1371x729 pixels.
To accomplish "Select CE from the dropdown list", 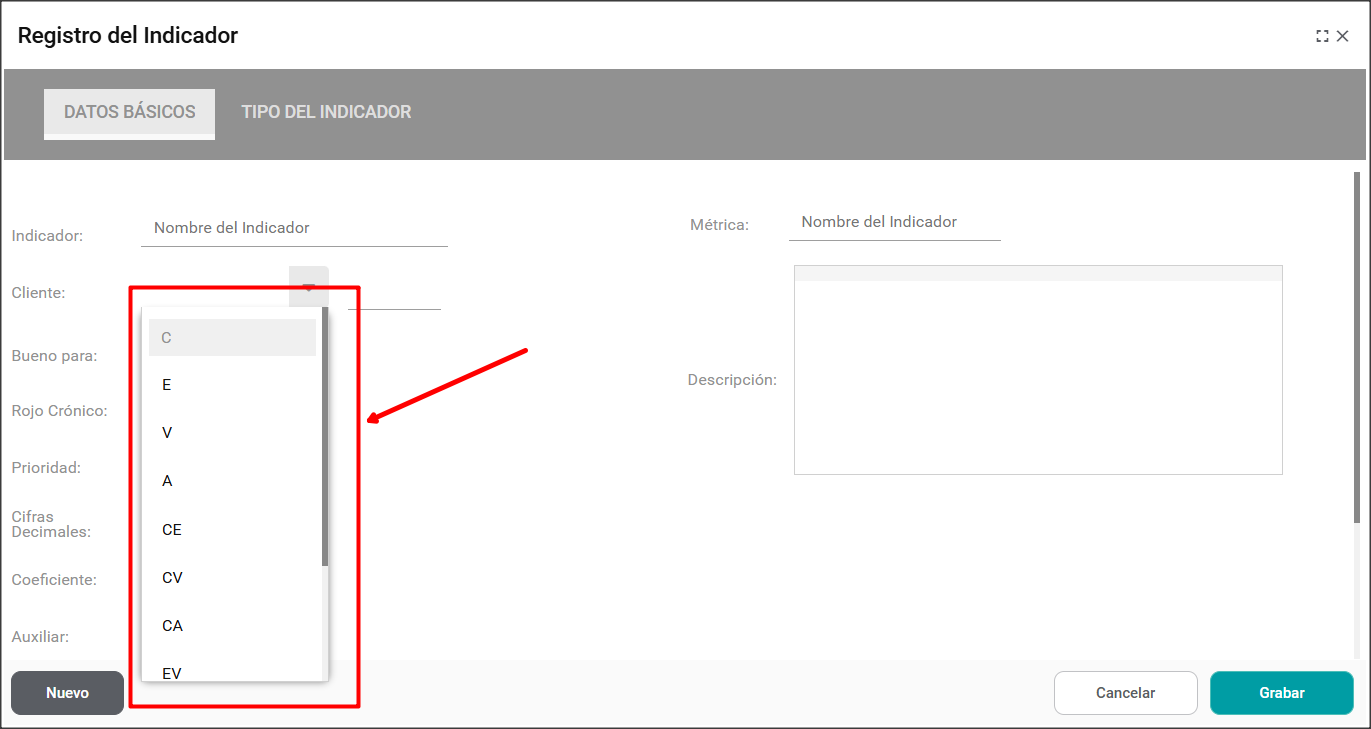I will (x=232, y=530).
